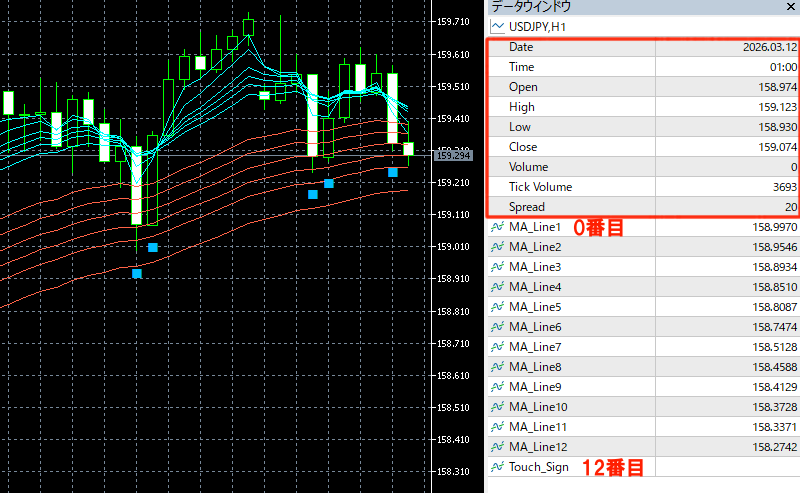Screen dimensions: 800x493
Task: Click the indicator icon beside MA_Line6
Action: pyautogui.click(x=497, y=327)
